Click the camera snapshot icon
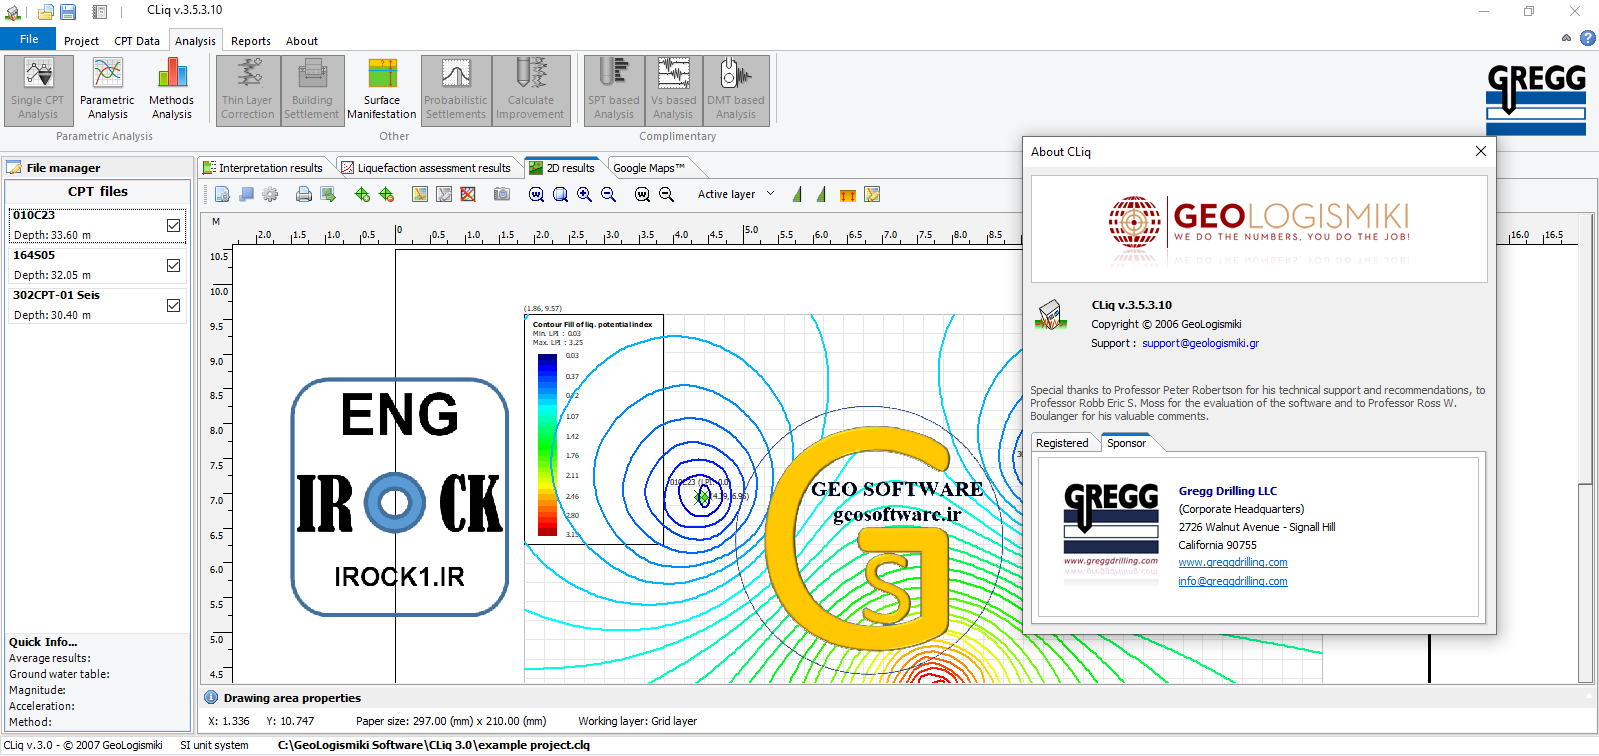1599x756 pixels. click(502, 194)
